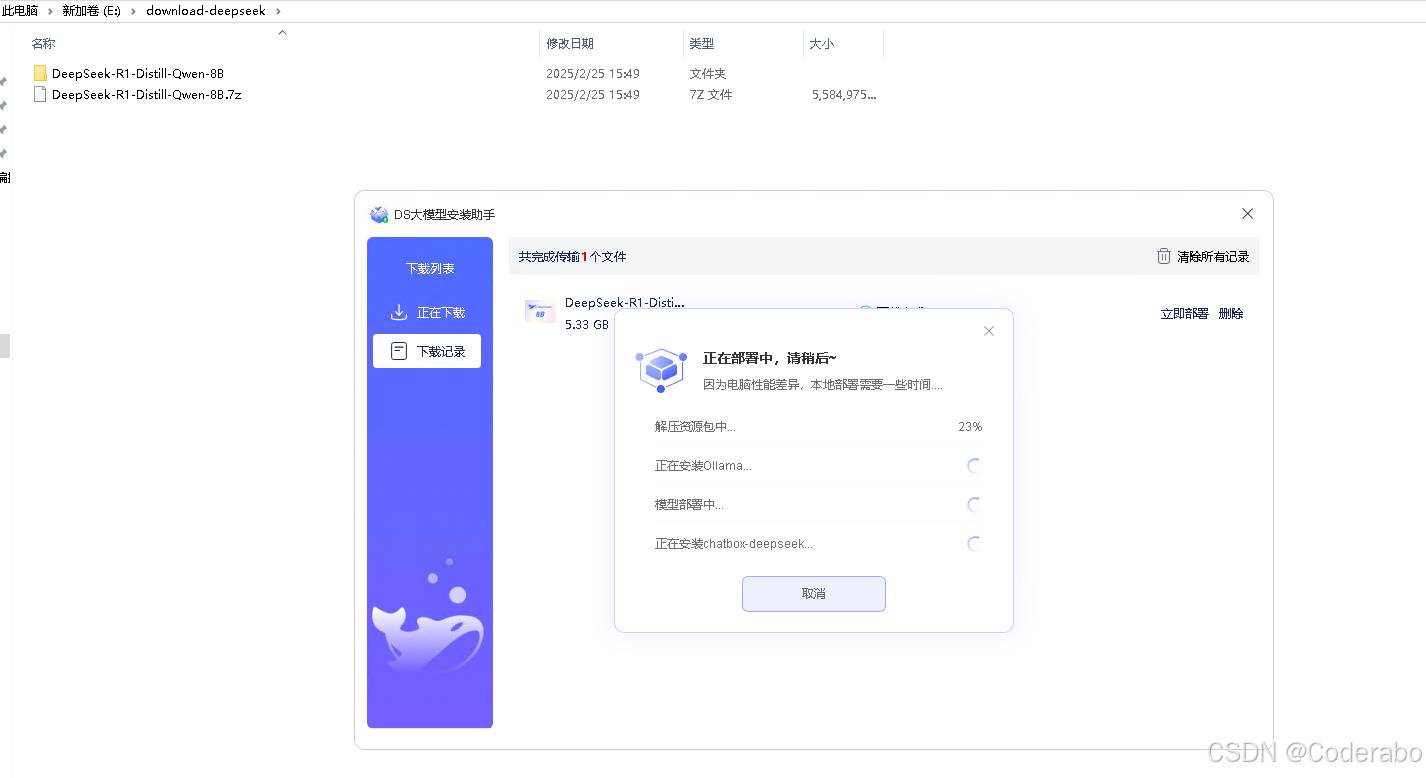Click the 文件夹 type cell

click(708, 74)
